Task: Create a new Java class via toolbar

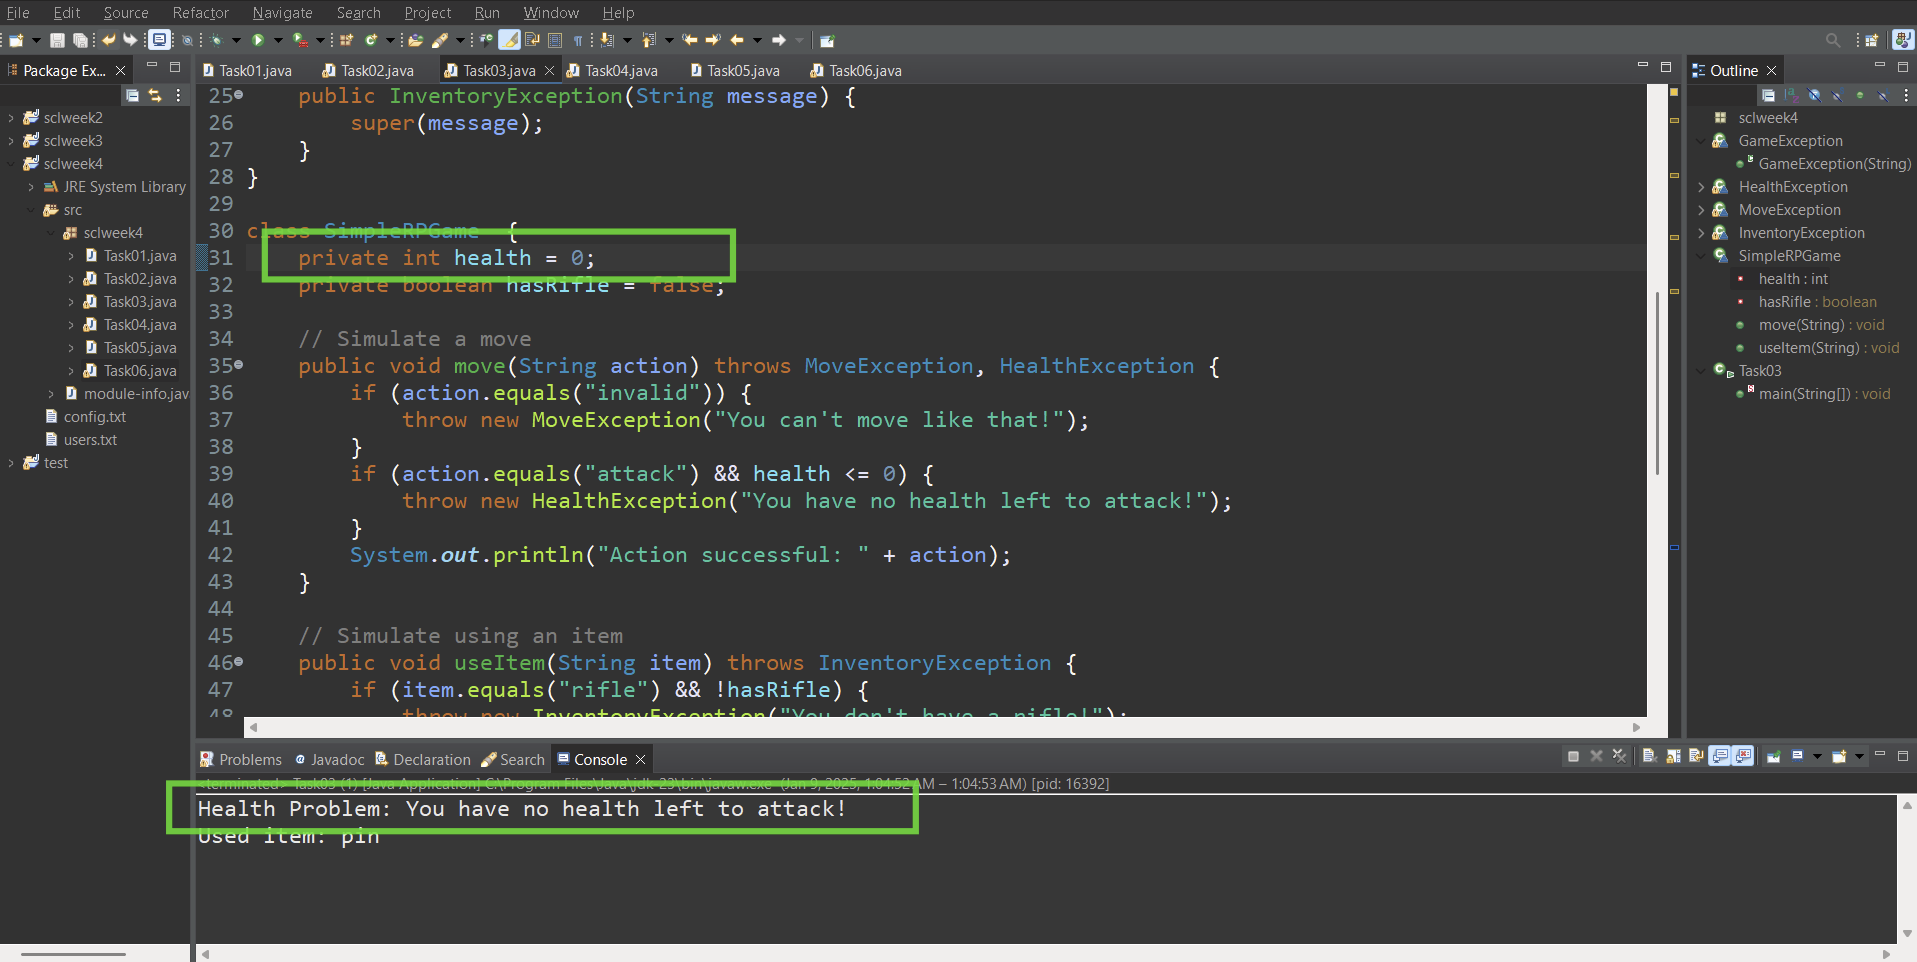Action: tap(371, 40)
